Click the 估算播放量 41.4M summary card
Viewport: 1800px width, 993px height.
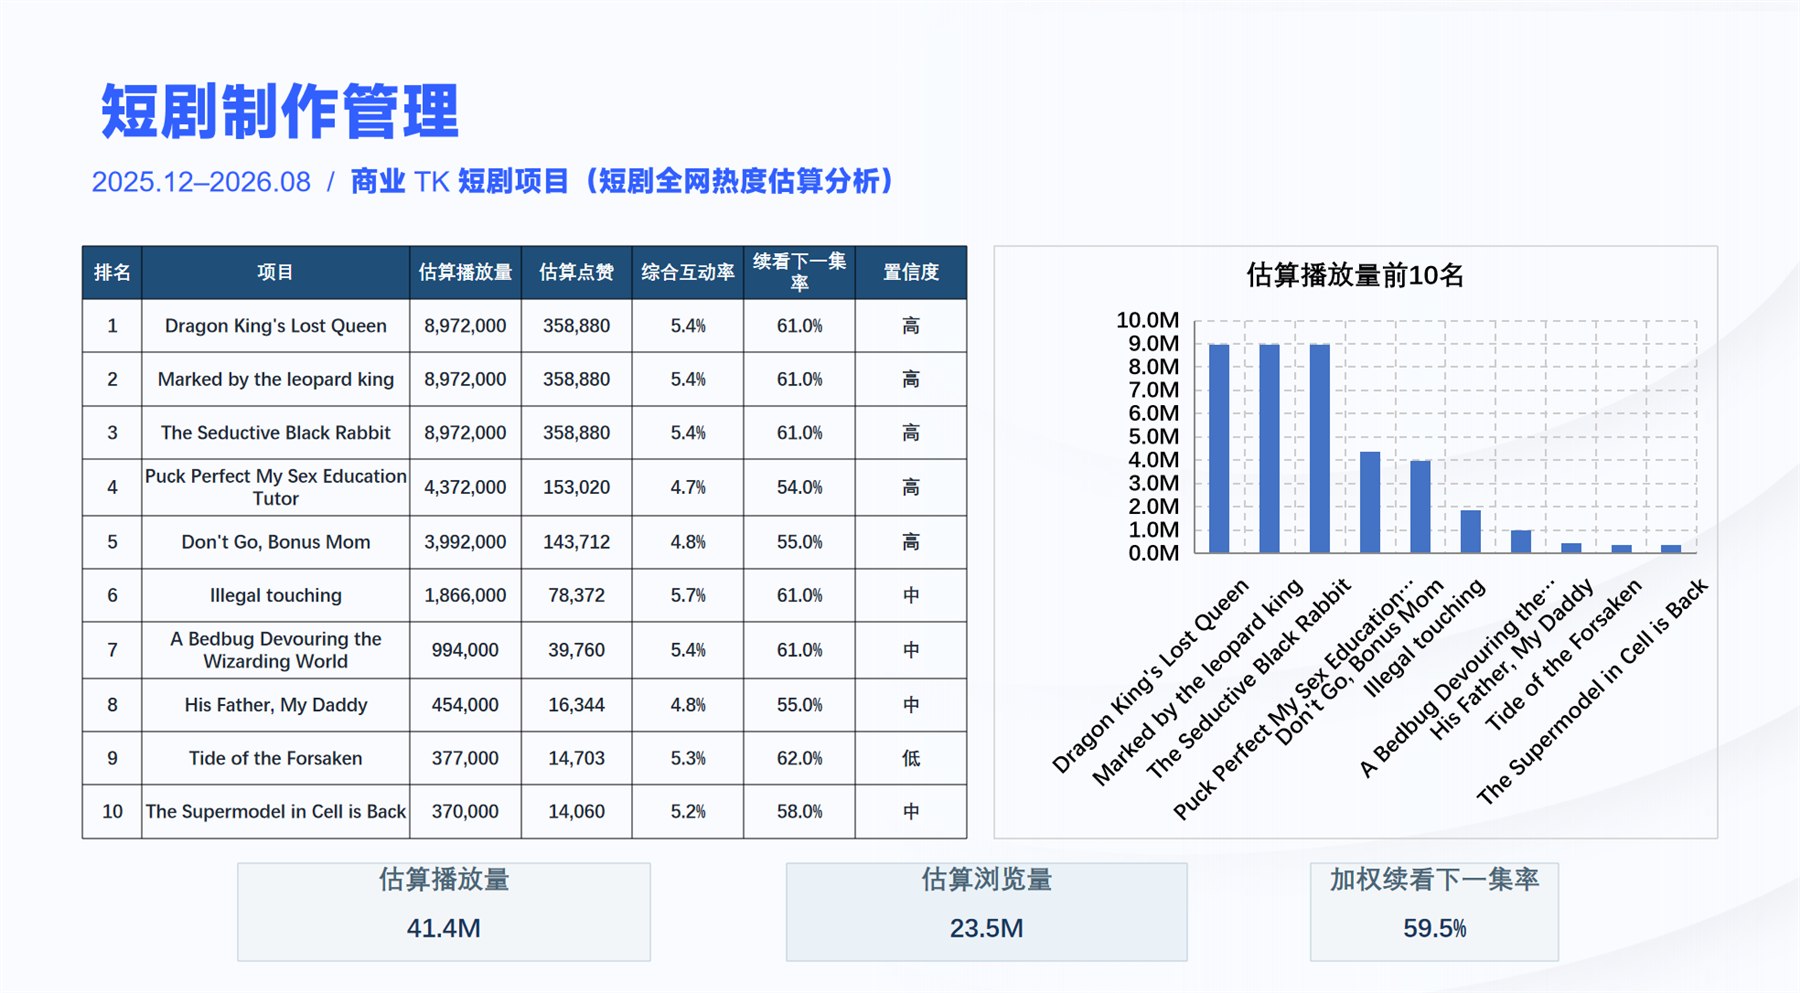tap(444, 912)
